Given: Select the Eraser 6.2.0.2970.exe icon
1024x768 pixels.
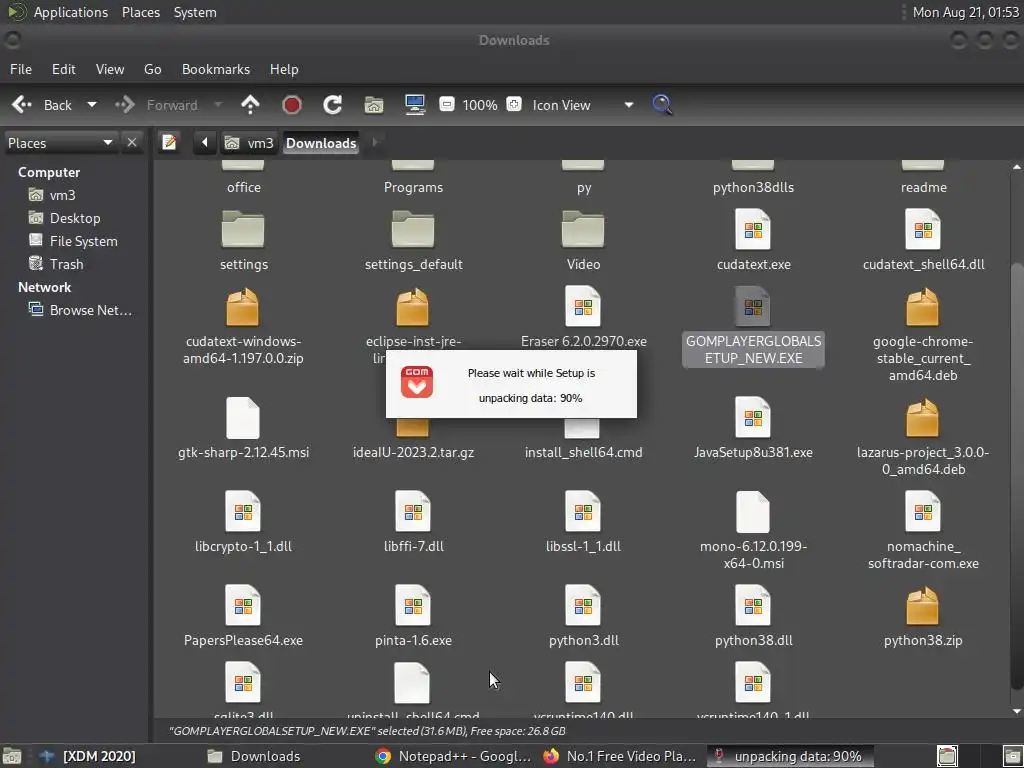Looking at the screenshot, I should pos(583,306).
